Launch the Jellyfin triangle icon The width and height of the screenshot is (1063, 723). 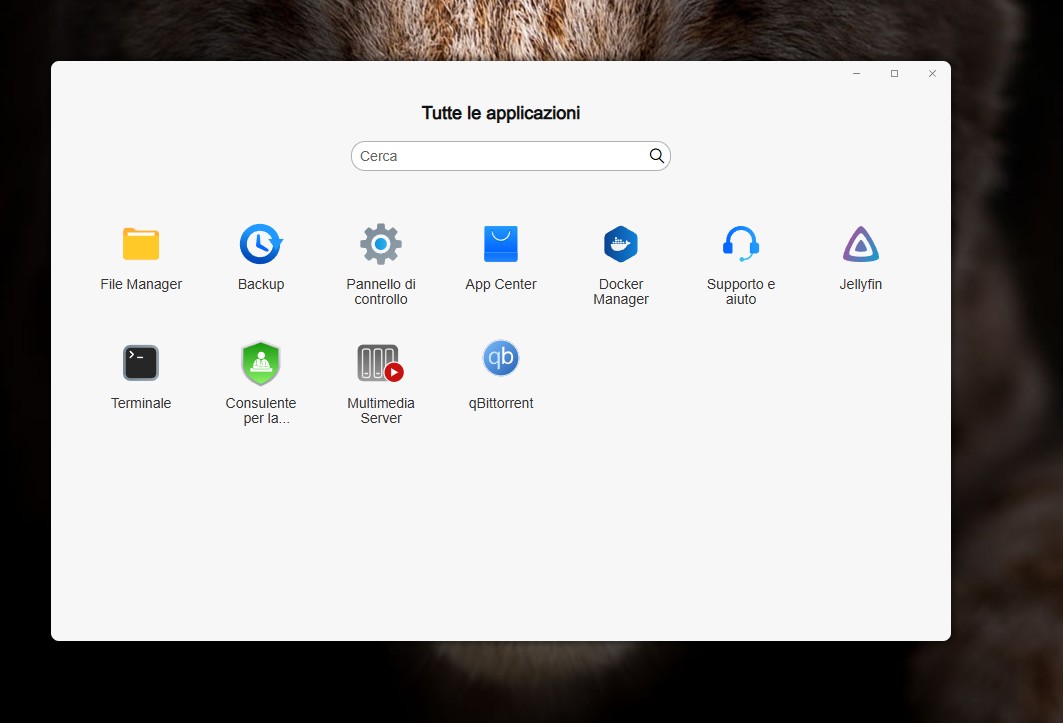861,244
